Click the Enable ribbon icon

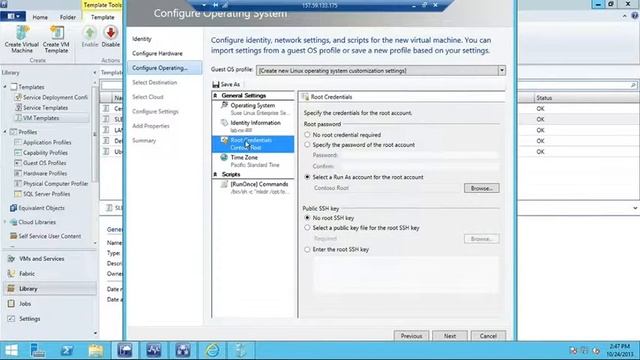(90, 37)
